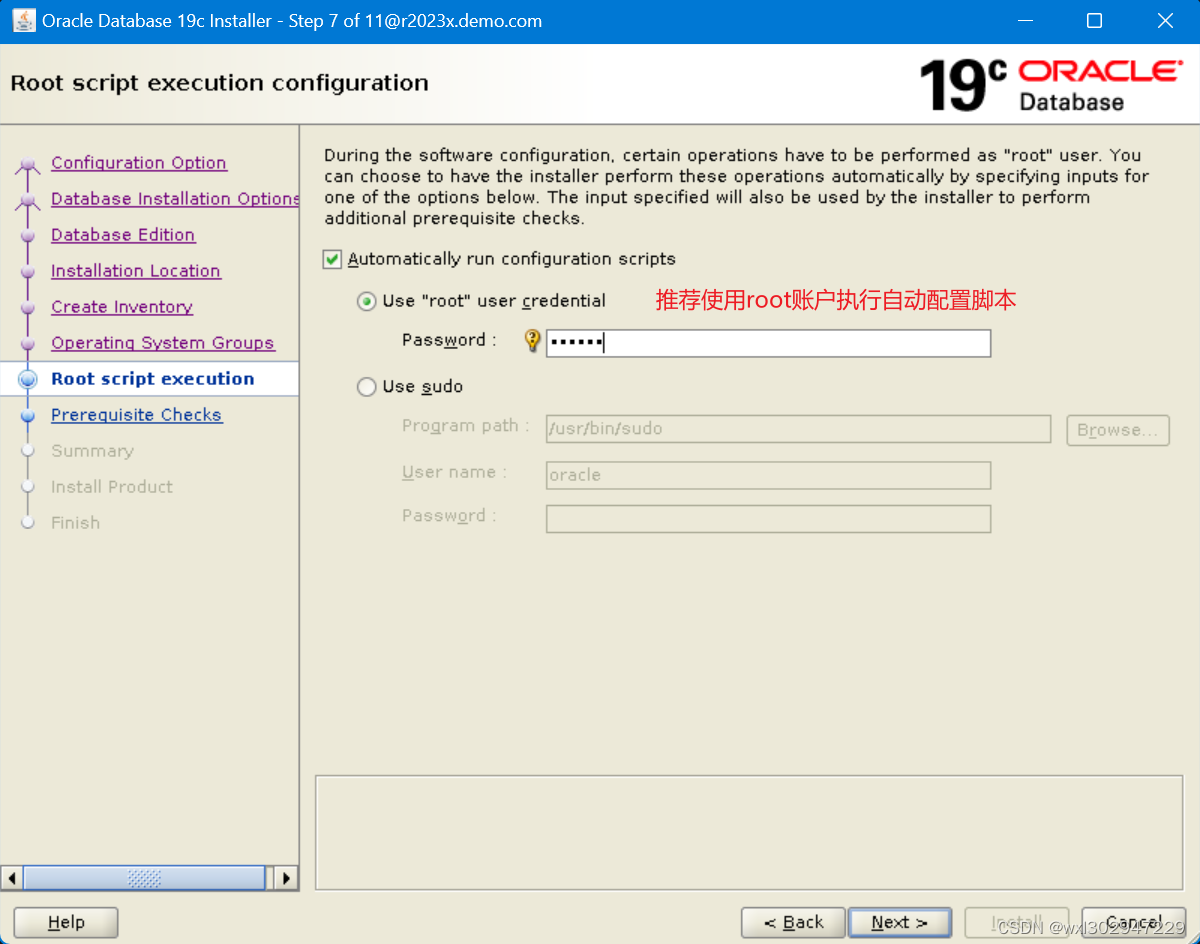Screen dimensions: 1200x944
Task: Click the sudo Password field
Action: [768, 519]
